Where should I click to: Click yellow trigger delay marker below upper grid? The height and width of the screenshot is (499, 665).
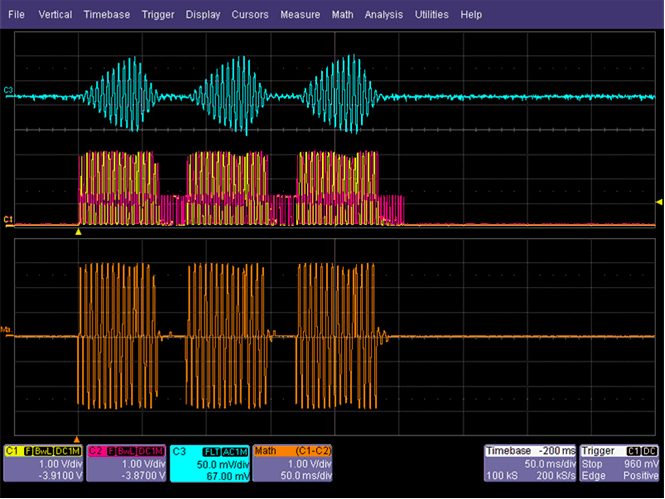point(79,232)
